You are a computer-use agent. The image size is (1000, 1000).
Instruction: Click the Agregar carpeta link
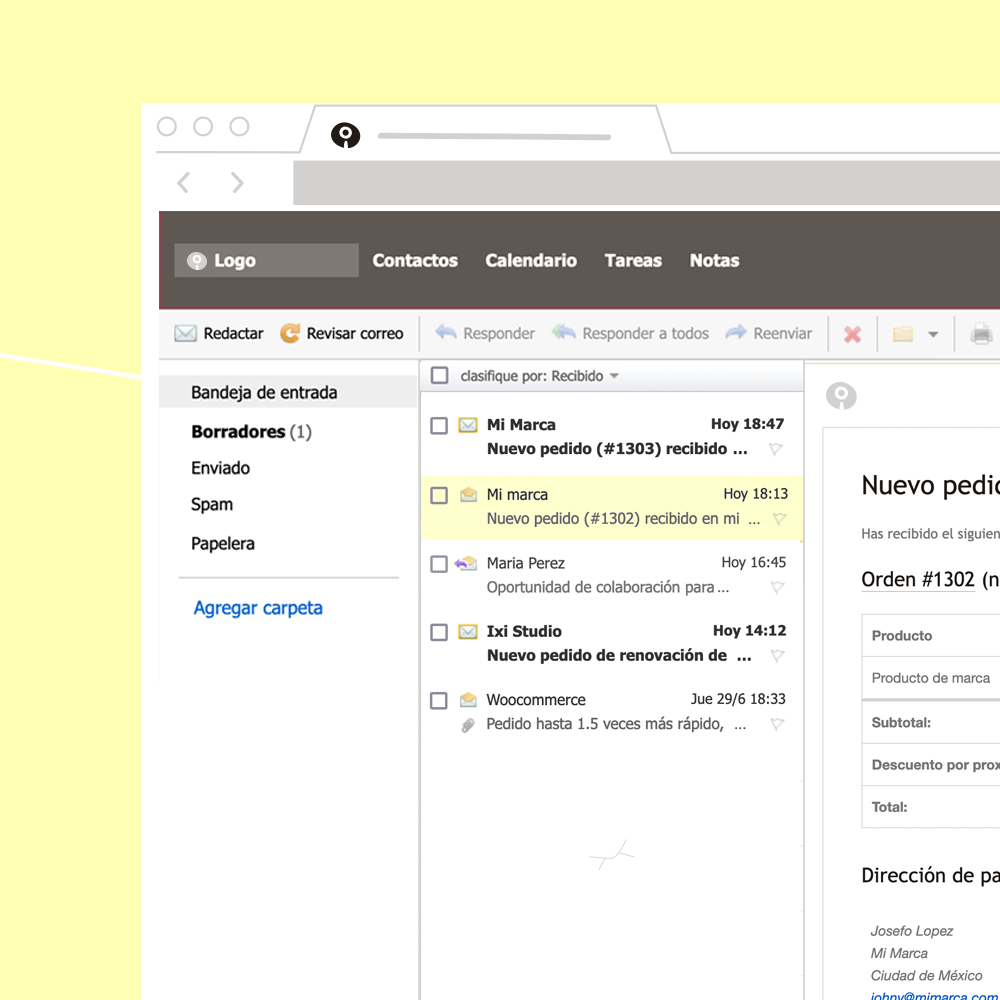click(258, 608)
